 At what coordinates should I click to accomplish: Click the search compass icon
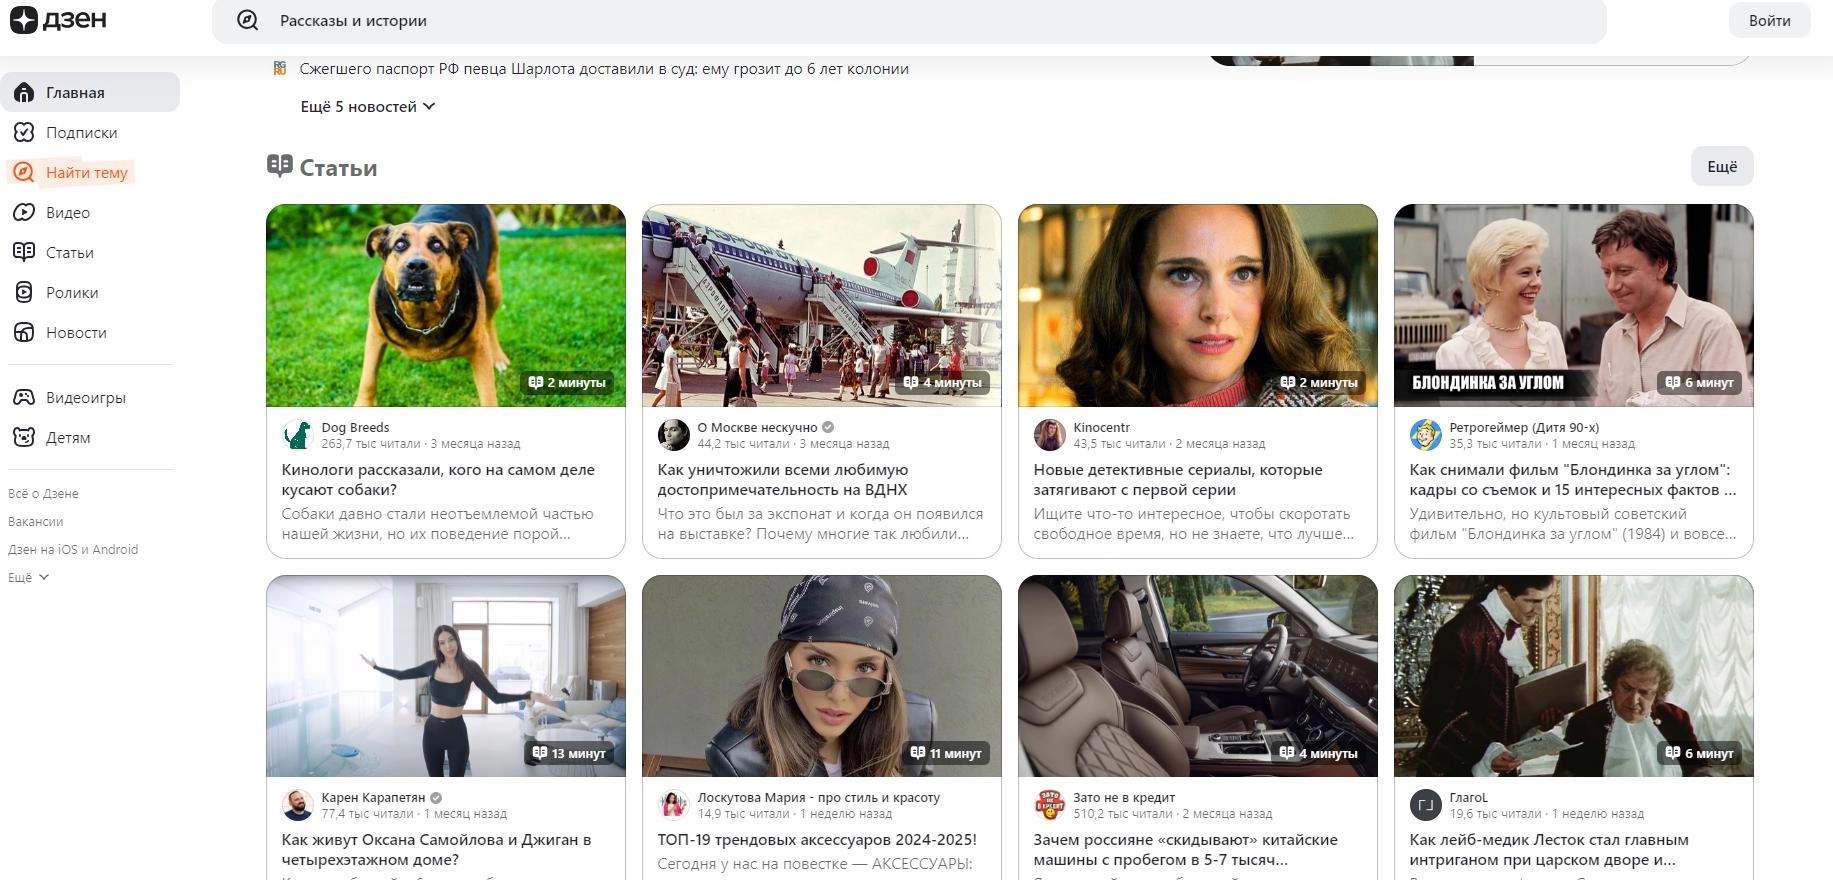[x=247, y=21]
